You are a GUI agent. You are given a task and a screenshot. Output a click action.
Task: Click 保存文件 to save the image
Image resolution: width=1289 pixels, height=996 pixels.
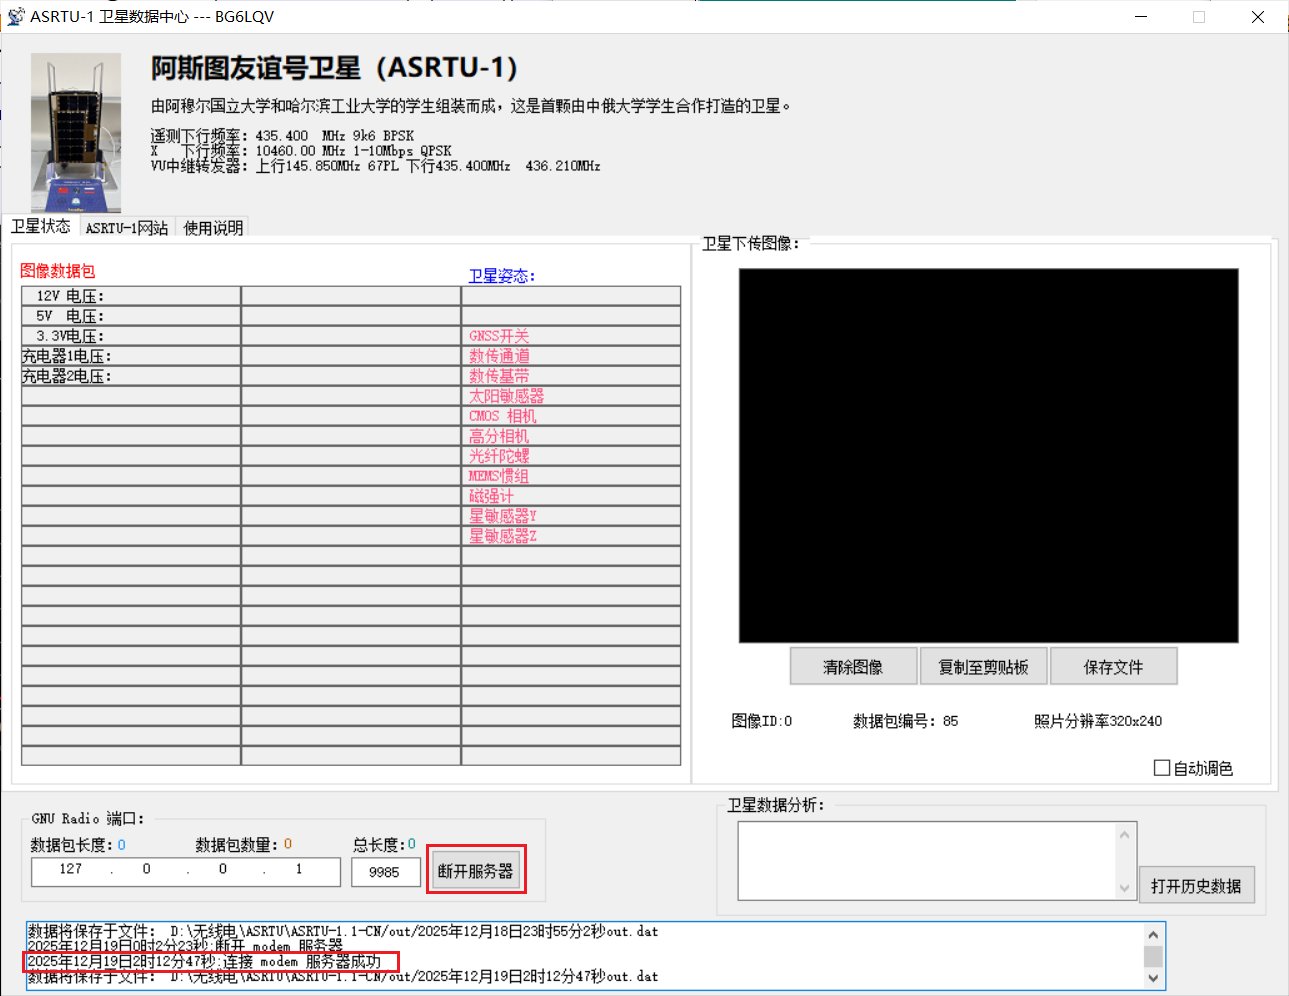tap(1113, 667)
